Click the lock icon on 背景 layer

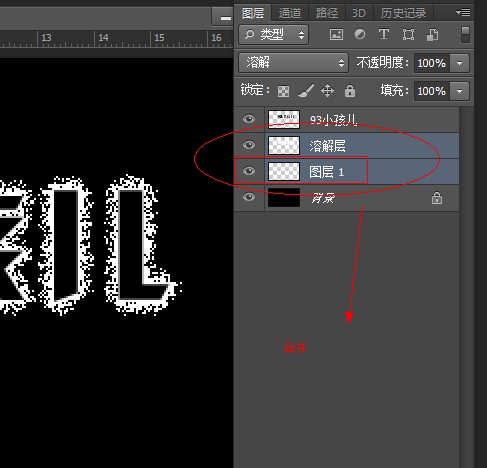[437, 198]
